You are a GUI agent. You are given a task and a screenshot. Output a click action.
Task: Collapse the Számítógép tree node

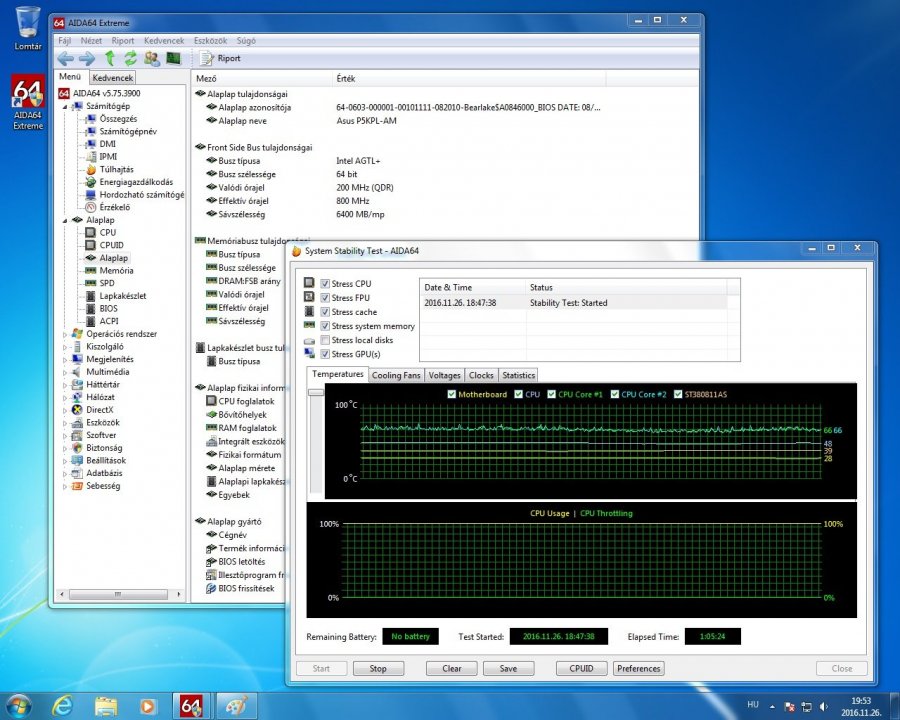66,106
